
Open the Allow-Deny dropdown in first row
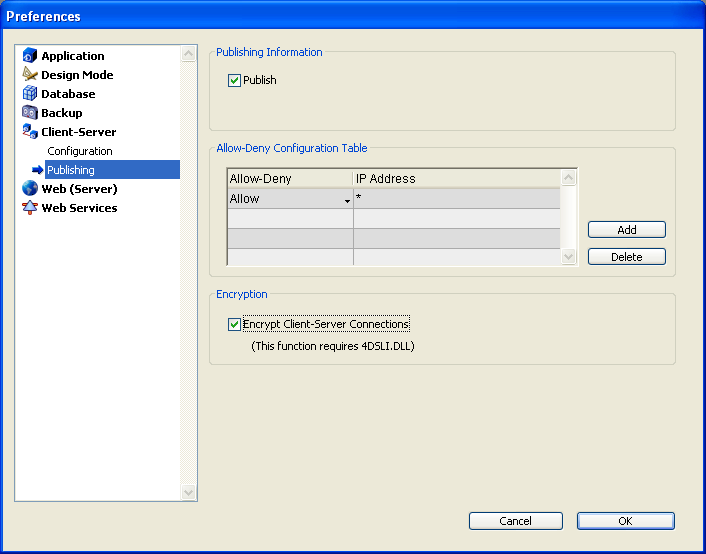click(347, 200)
